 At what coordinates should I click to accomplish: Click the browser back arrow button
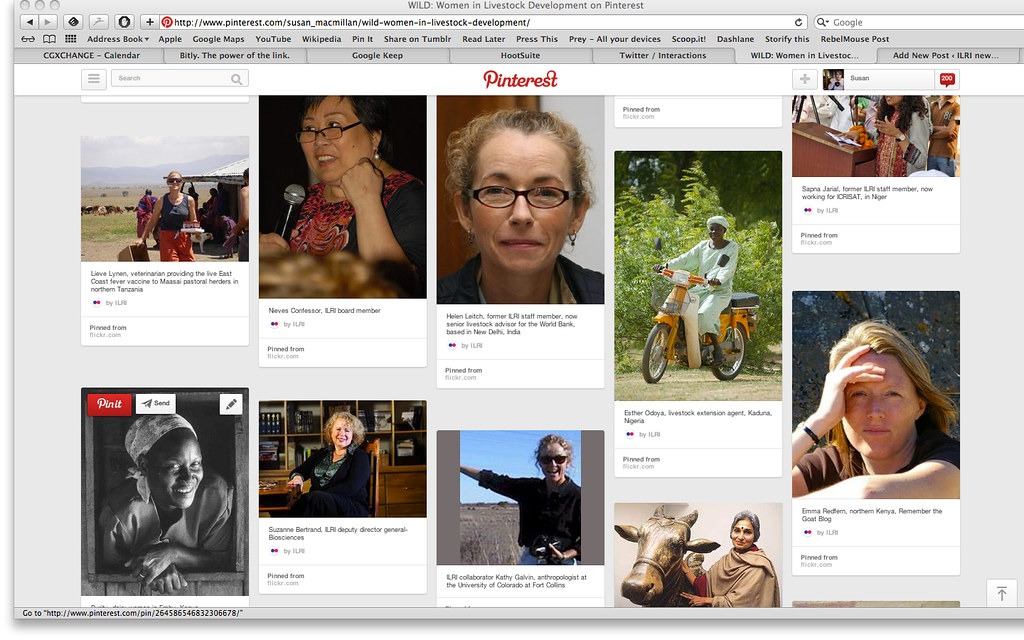click(28, 22)
